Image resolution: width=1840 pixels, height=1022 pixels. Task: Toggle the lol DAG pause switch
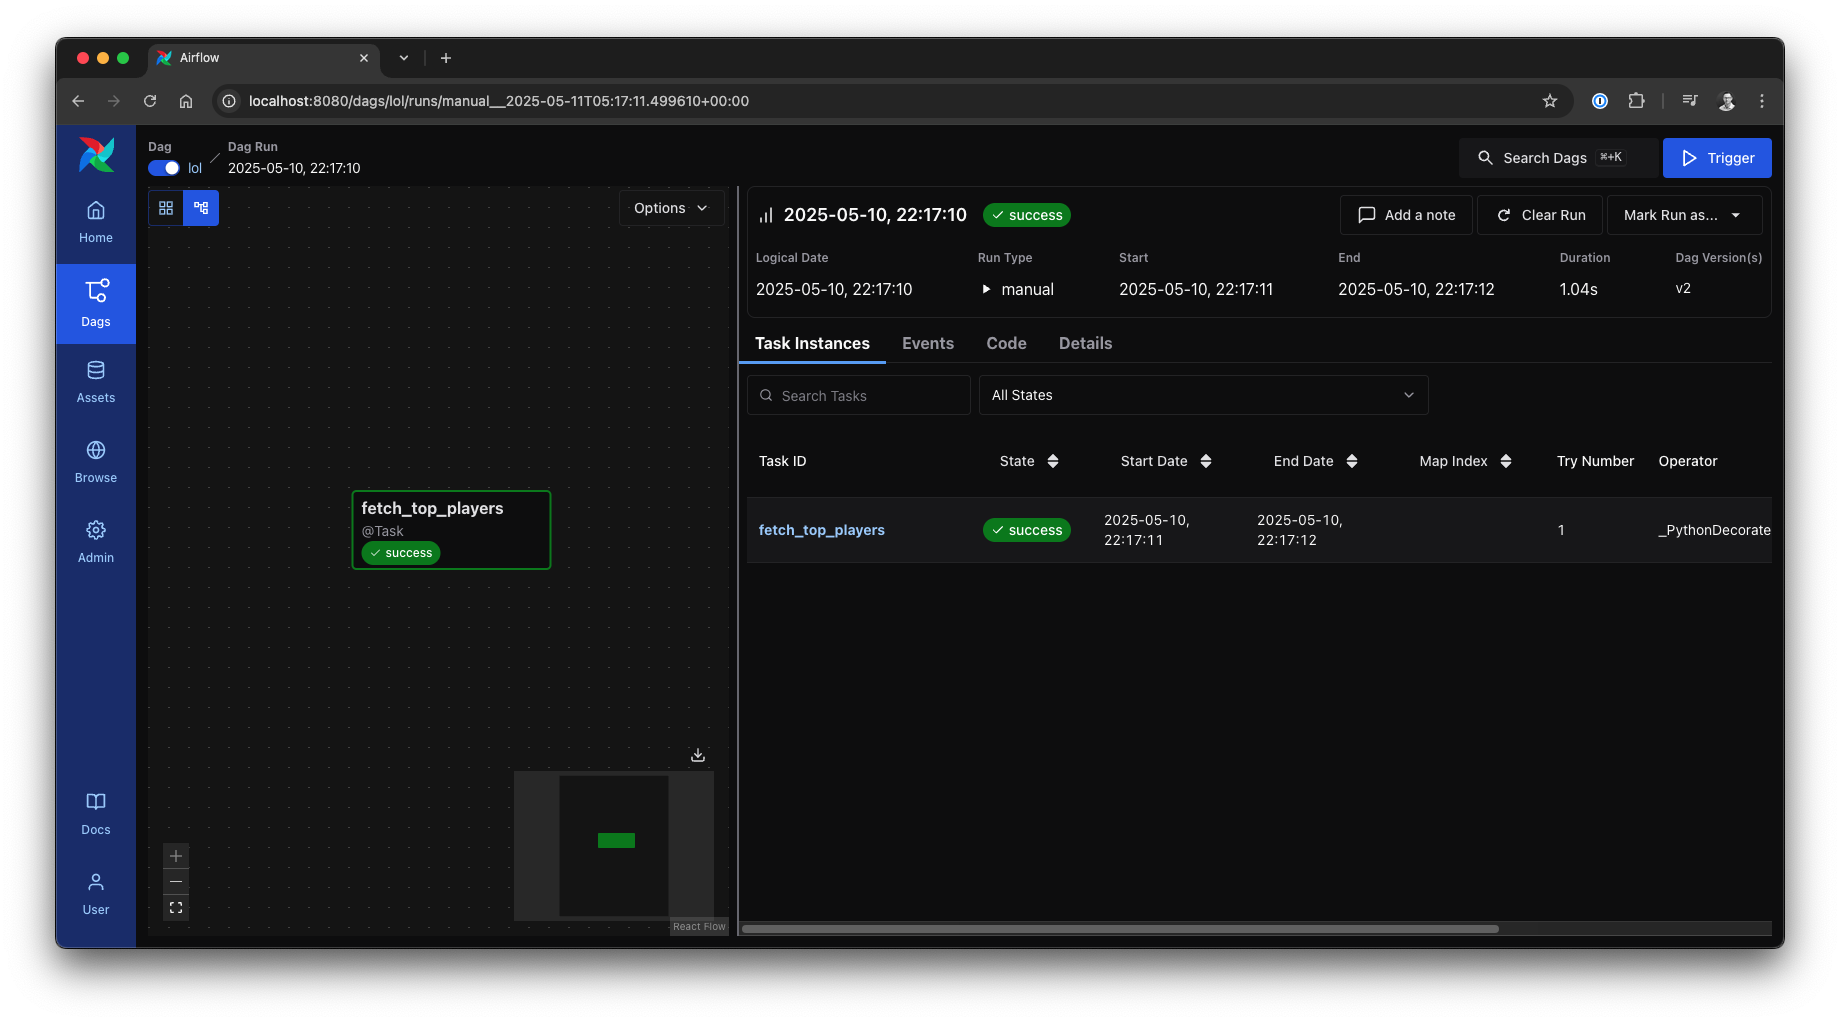tap(163, 168)
